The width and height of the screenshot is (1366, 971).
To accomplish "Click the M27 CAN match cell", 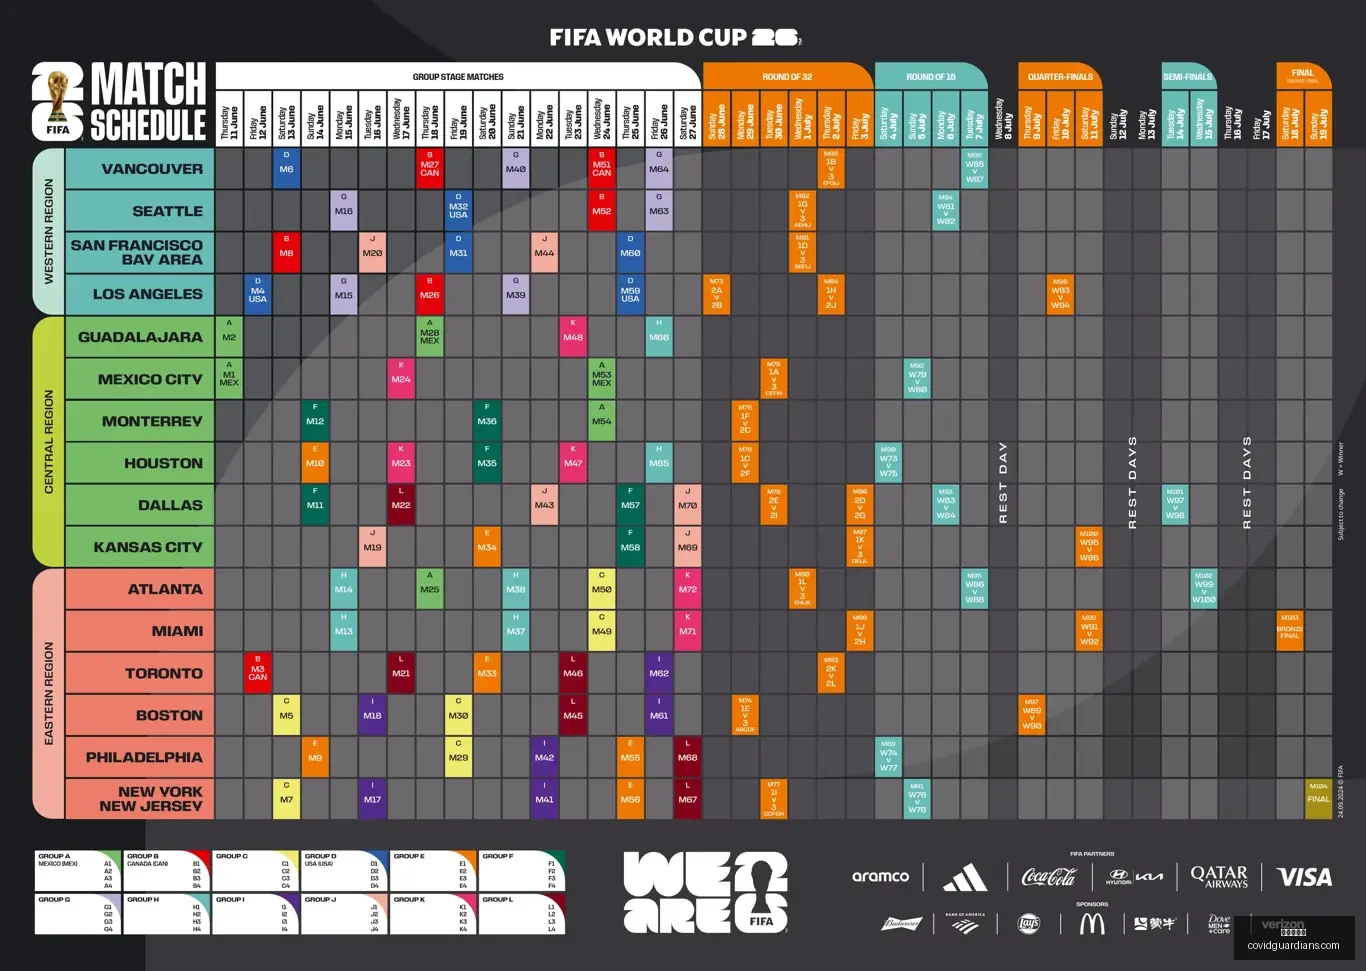I will tap(430, 169).
